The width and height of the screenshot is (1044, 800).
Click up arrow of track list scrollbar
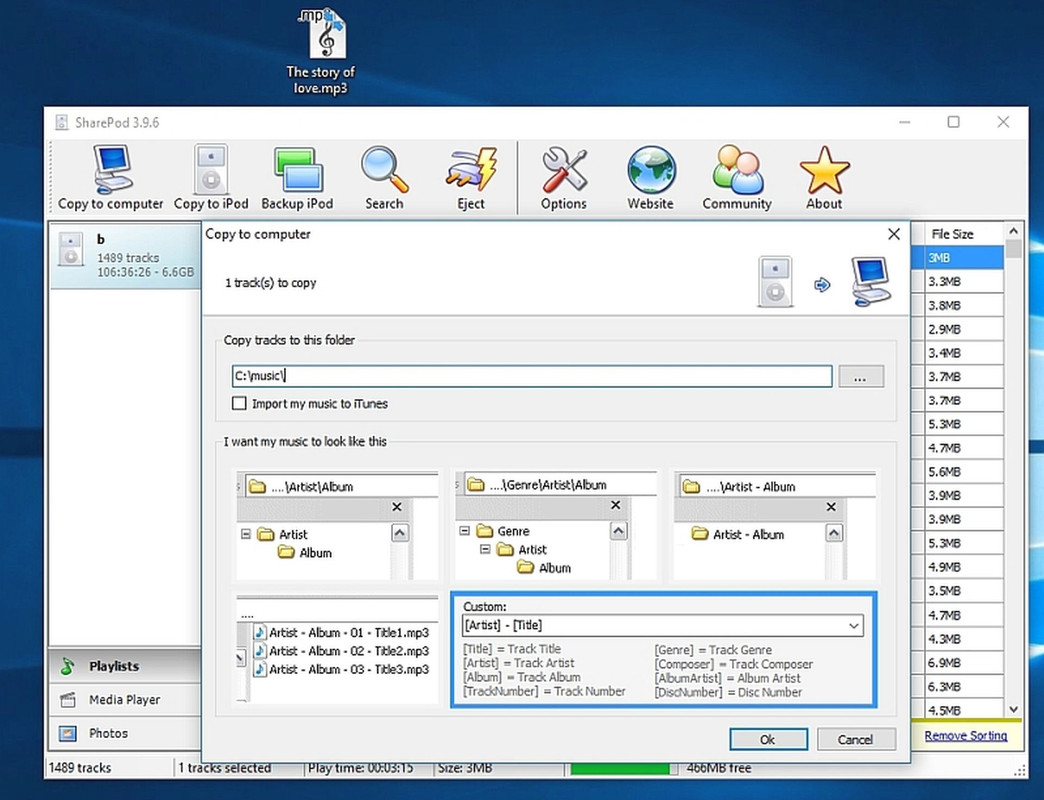pos(1013,231)
